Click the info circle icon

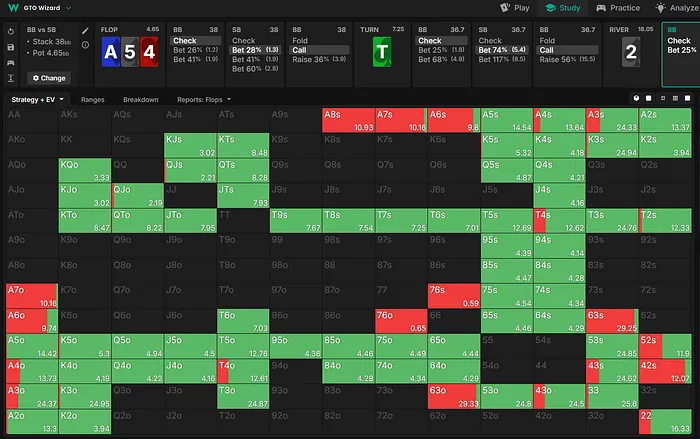pyautogui.click(x=86, y=45)
